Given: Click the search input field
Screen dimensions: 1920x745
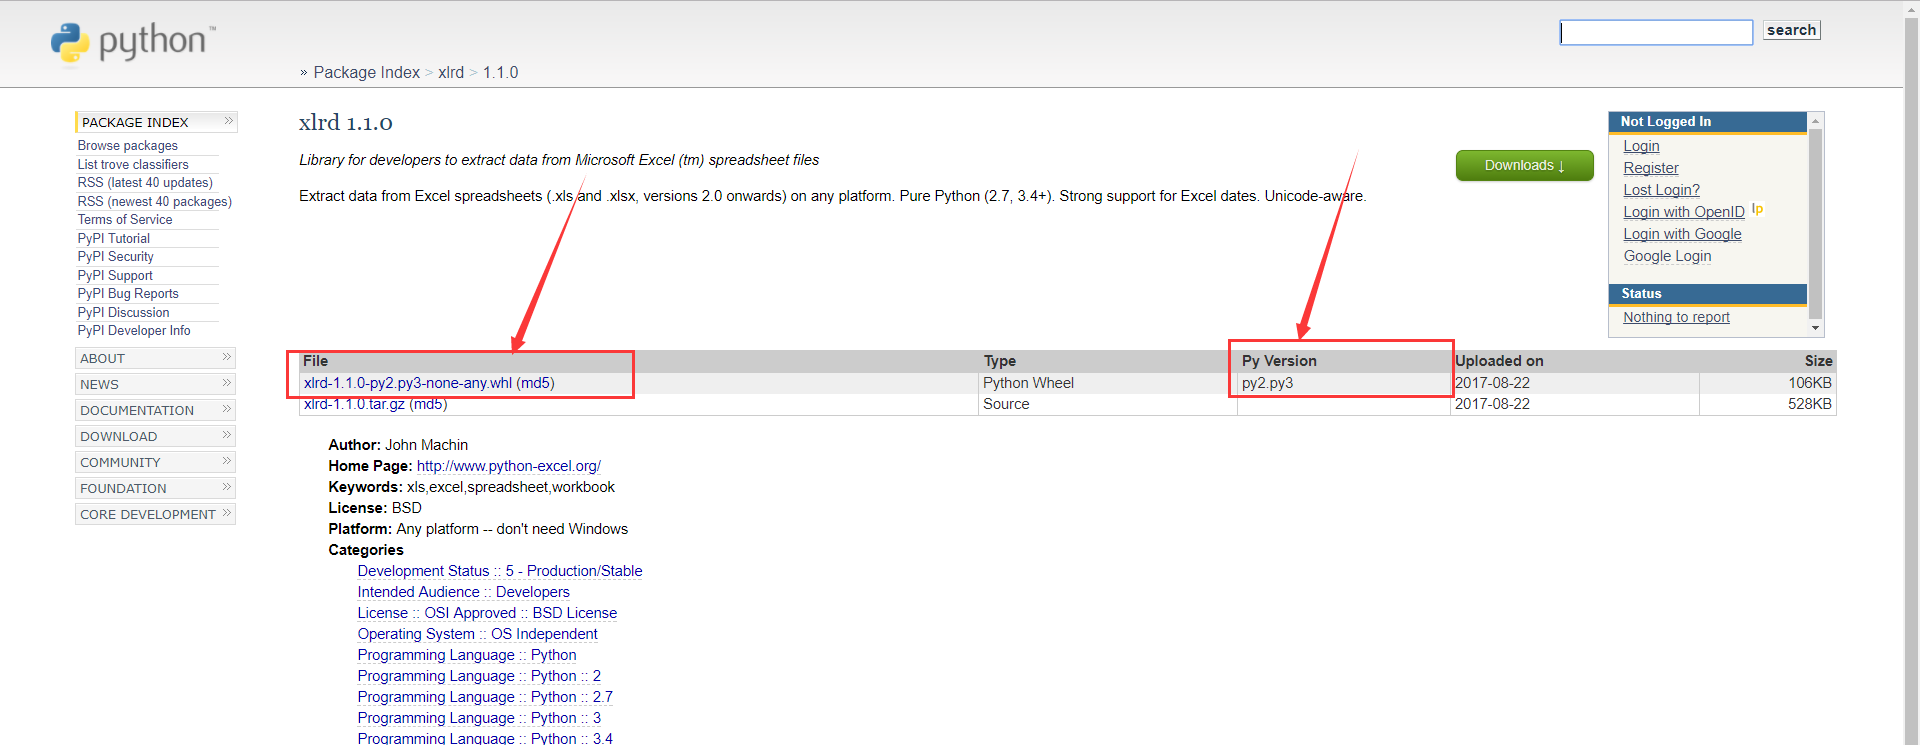Looking at the screenshot, I should coord(1656,33).
